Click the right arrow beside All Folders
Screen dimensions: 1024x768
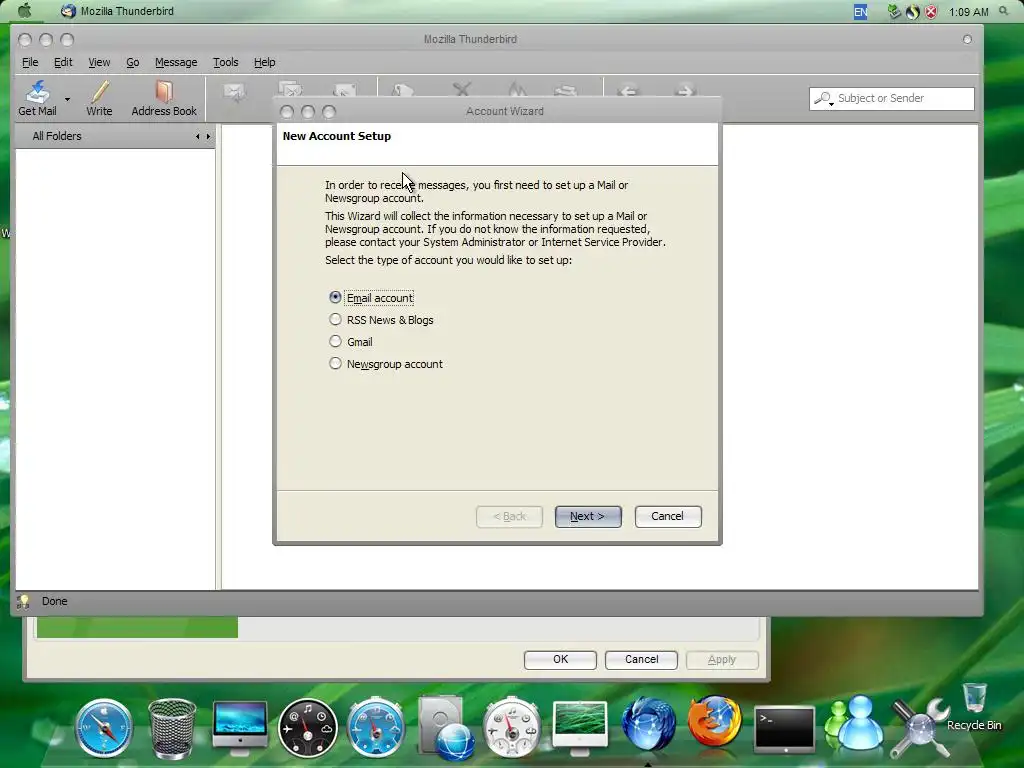[x=208, y=136]
